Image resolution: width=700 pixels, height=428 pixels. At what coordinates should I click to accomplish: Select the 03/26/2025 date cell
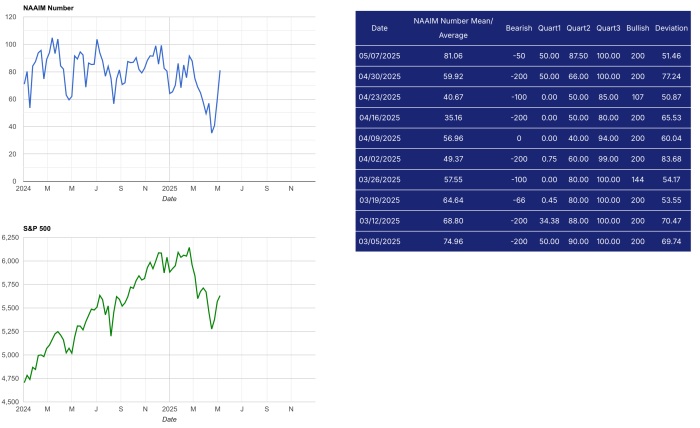(379, 179)
